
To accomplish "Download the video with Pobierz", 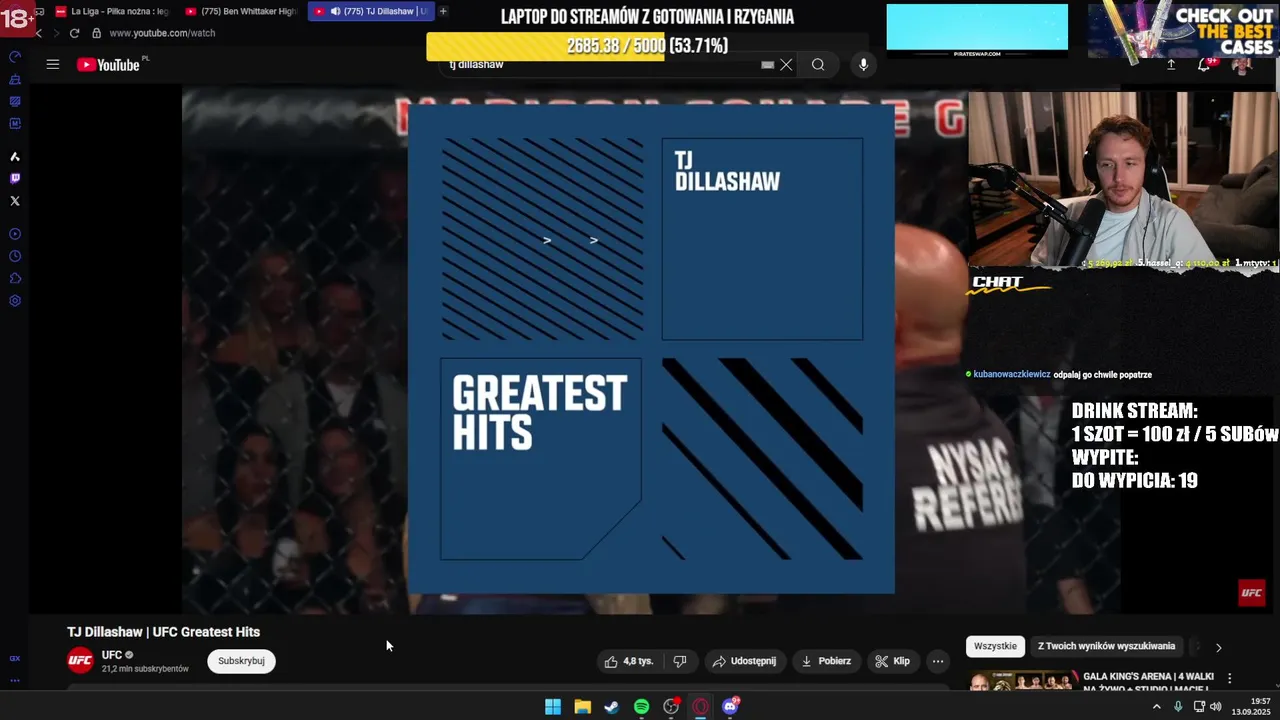I will (826, 661).
